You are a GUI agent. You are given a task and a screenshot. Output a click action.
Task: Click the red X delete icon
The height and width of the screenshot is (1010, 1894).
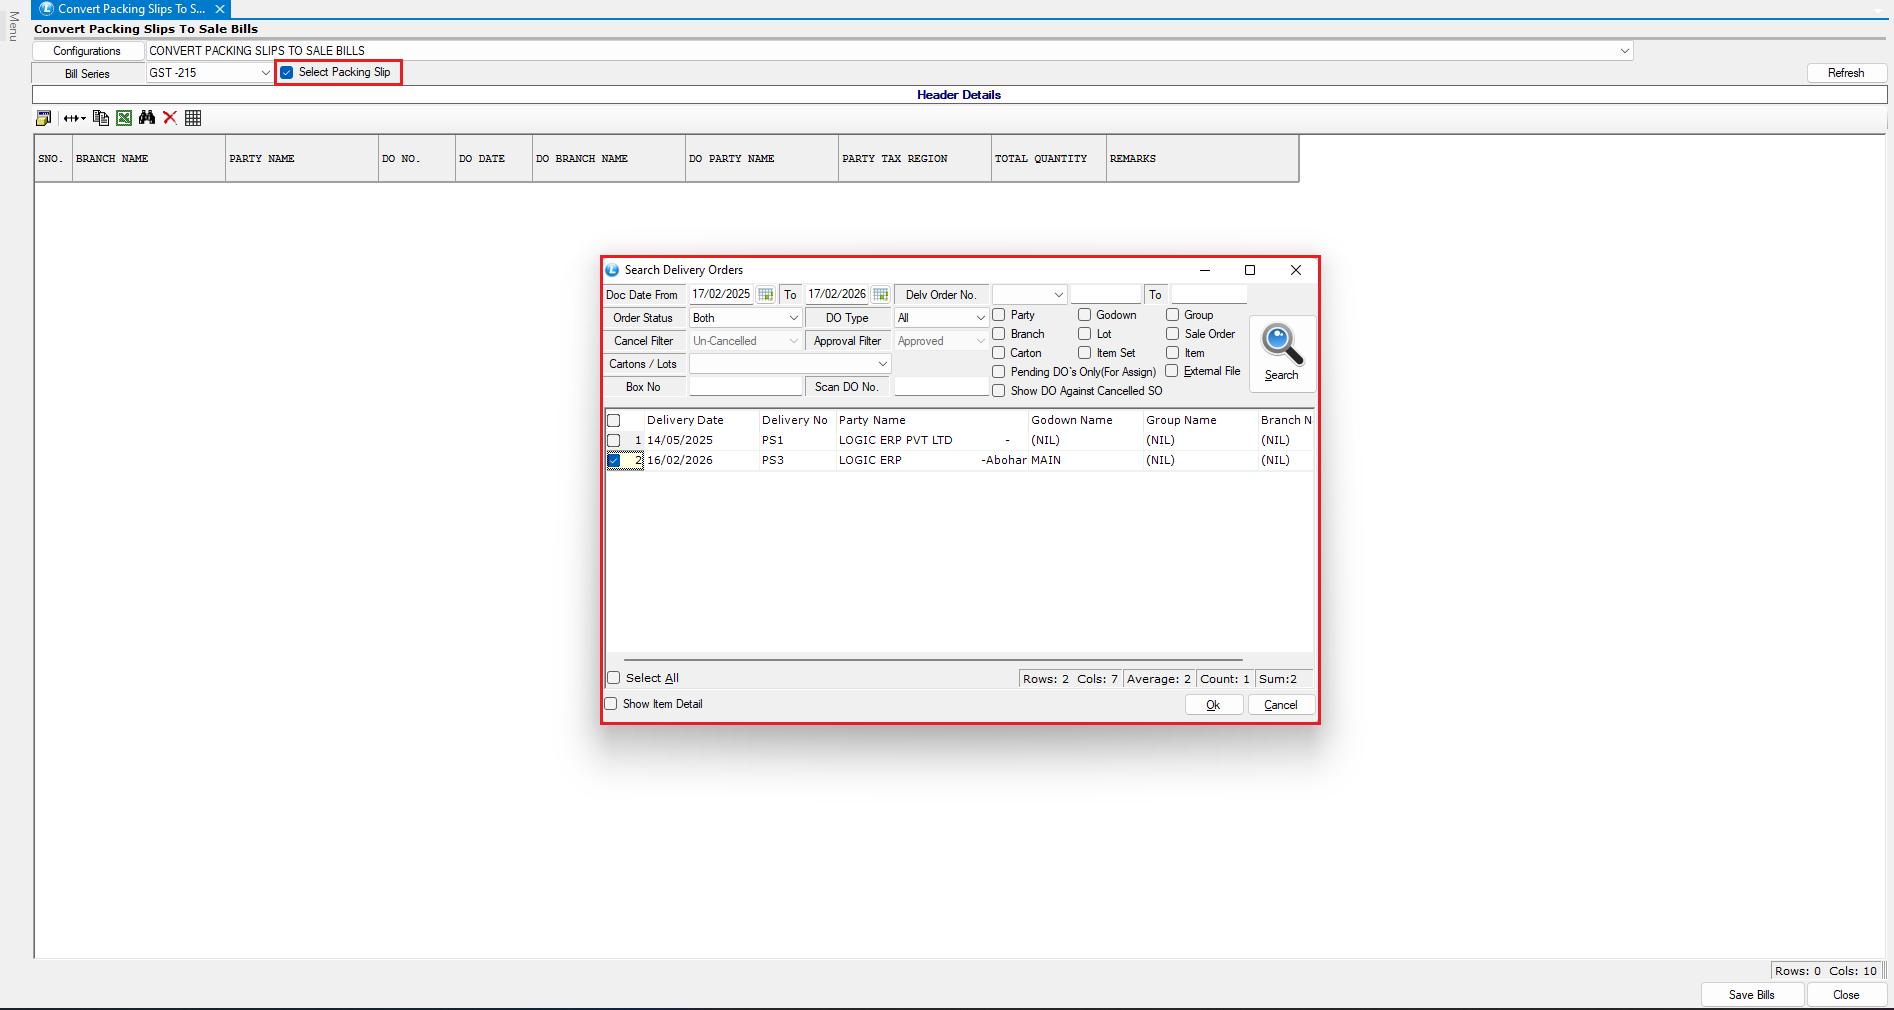[x=170, y=118]
